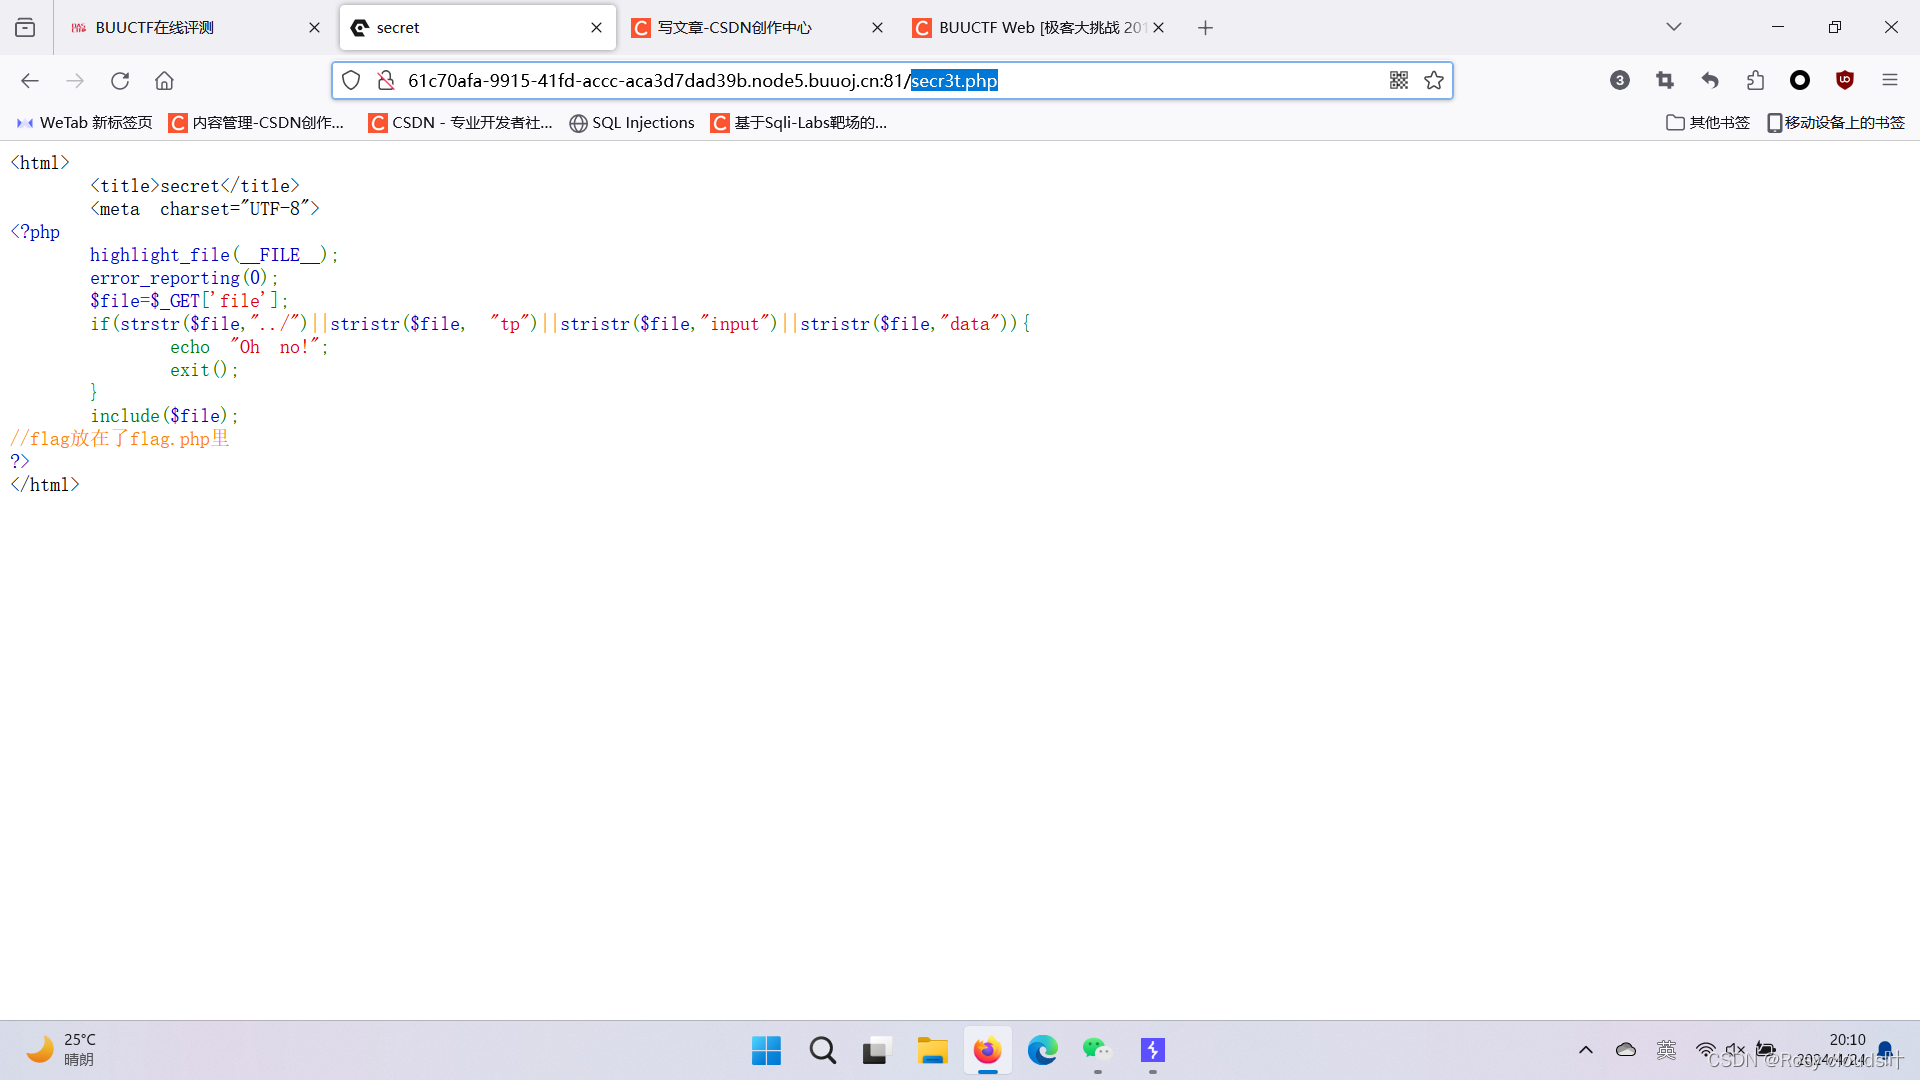
Task: Open the 其他书签 bookmarks folder
Action: pyautogui.click(x=1708, y=123)
